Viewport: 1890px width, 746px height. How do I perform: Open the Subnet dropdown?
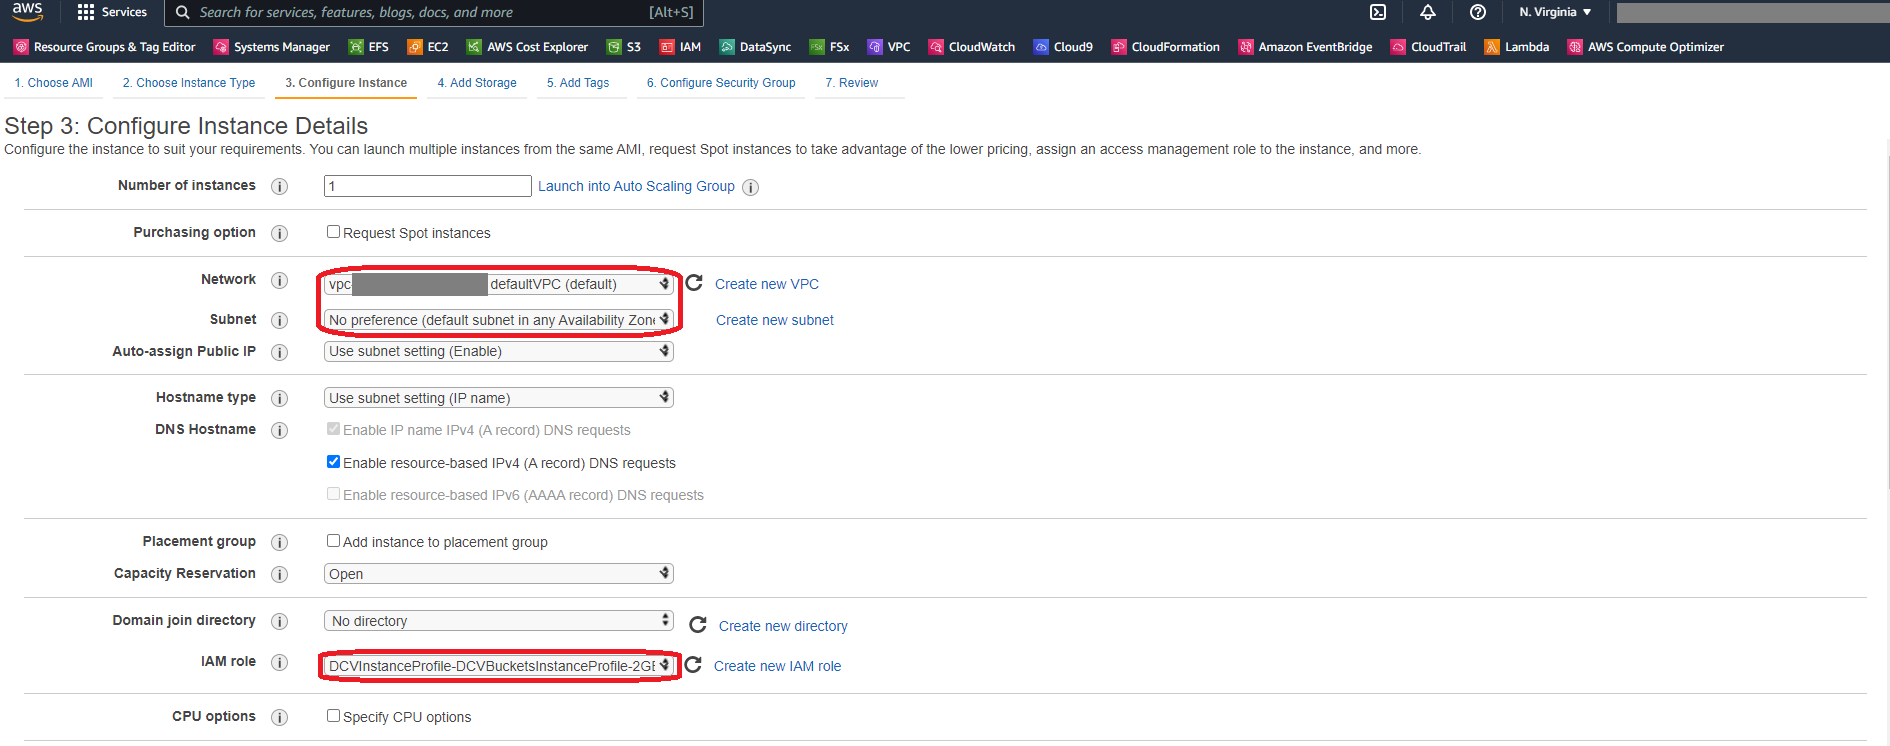coord(499,320)
